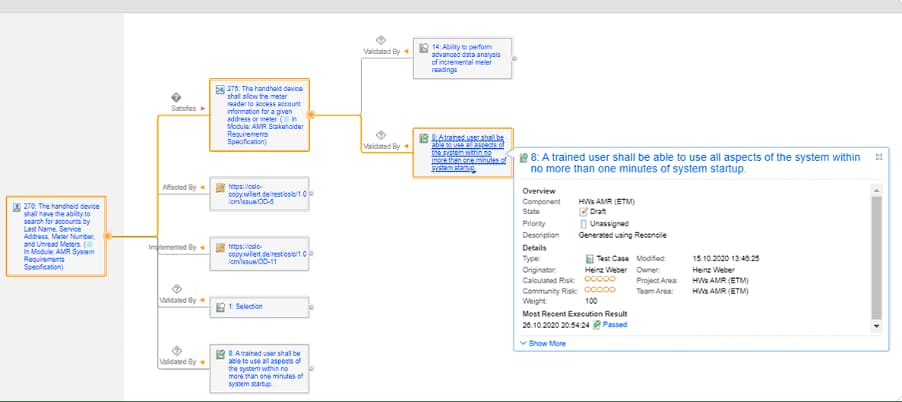
Task: Click the Community Risk rating circles
Action: 600,290
